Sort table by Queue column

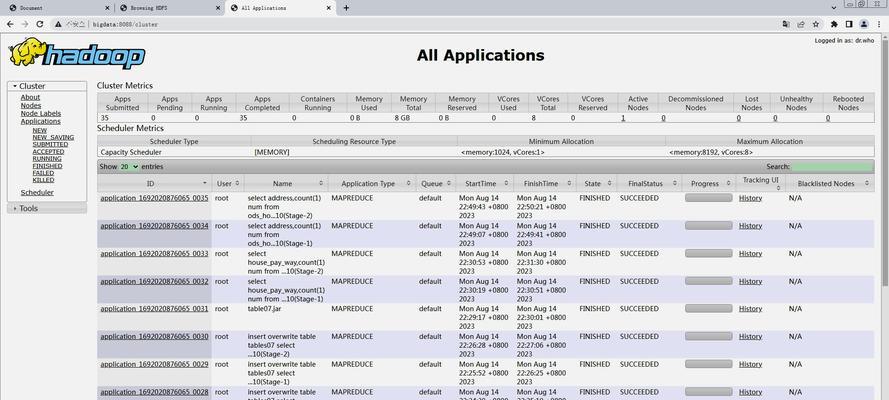coord(435,184)
